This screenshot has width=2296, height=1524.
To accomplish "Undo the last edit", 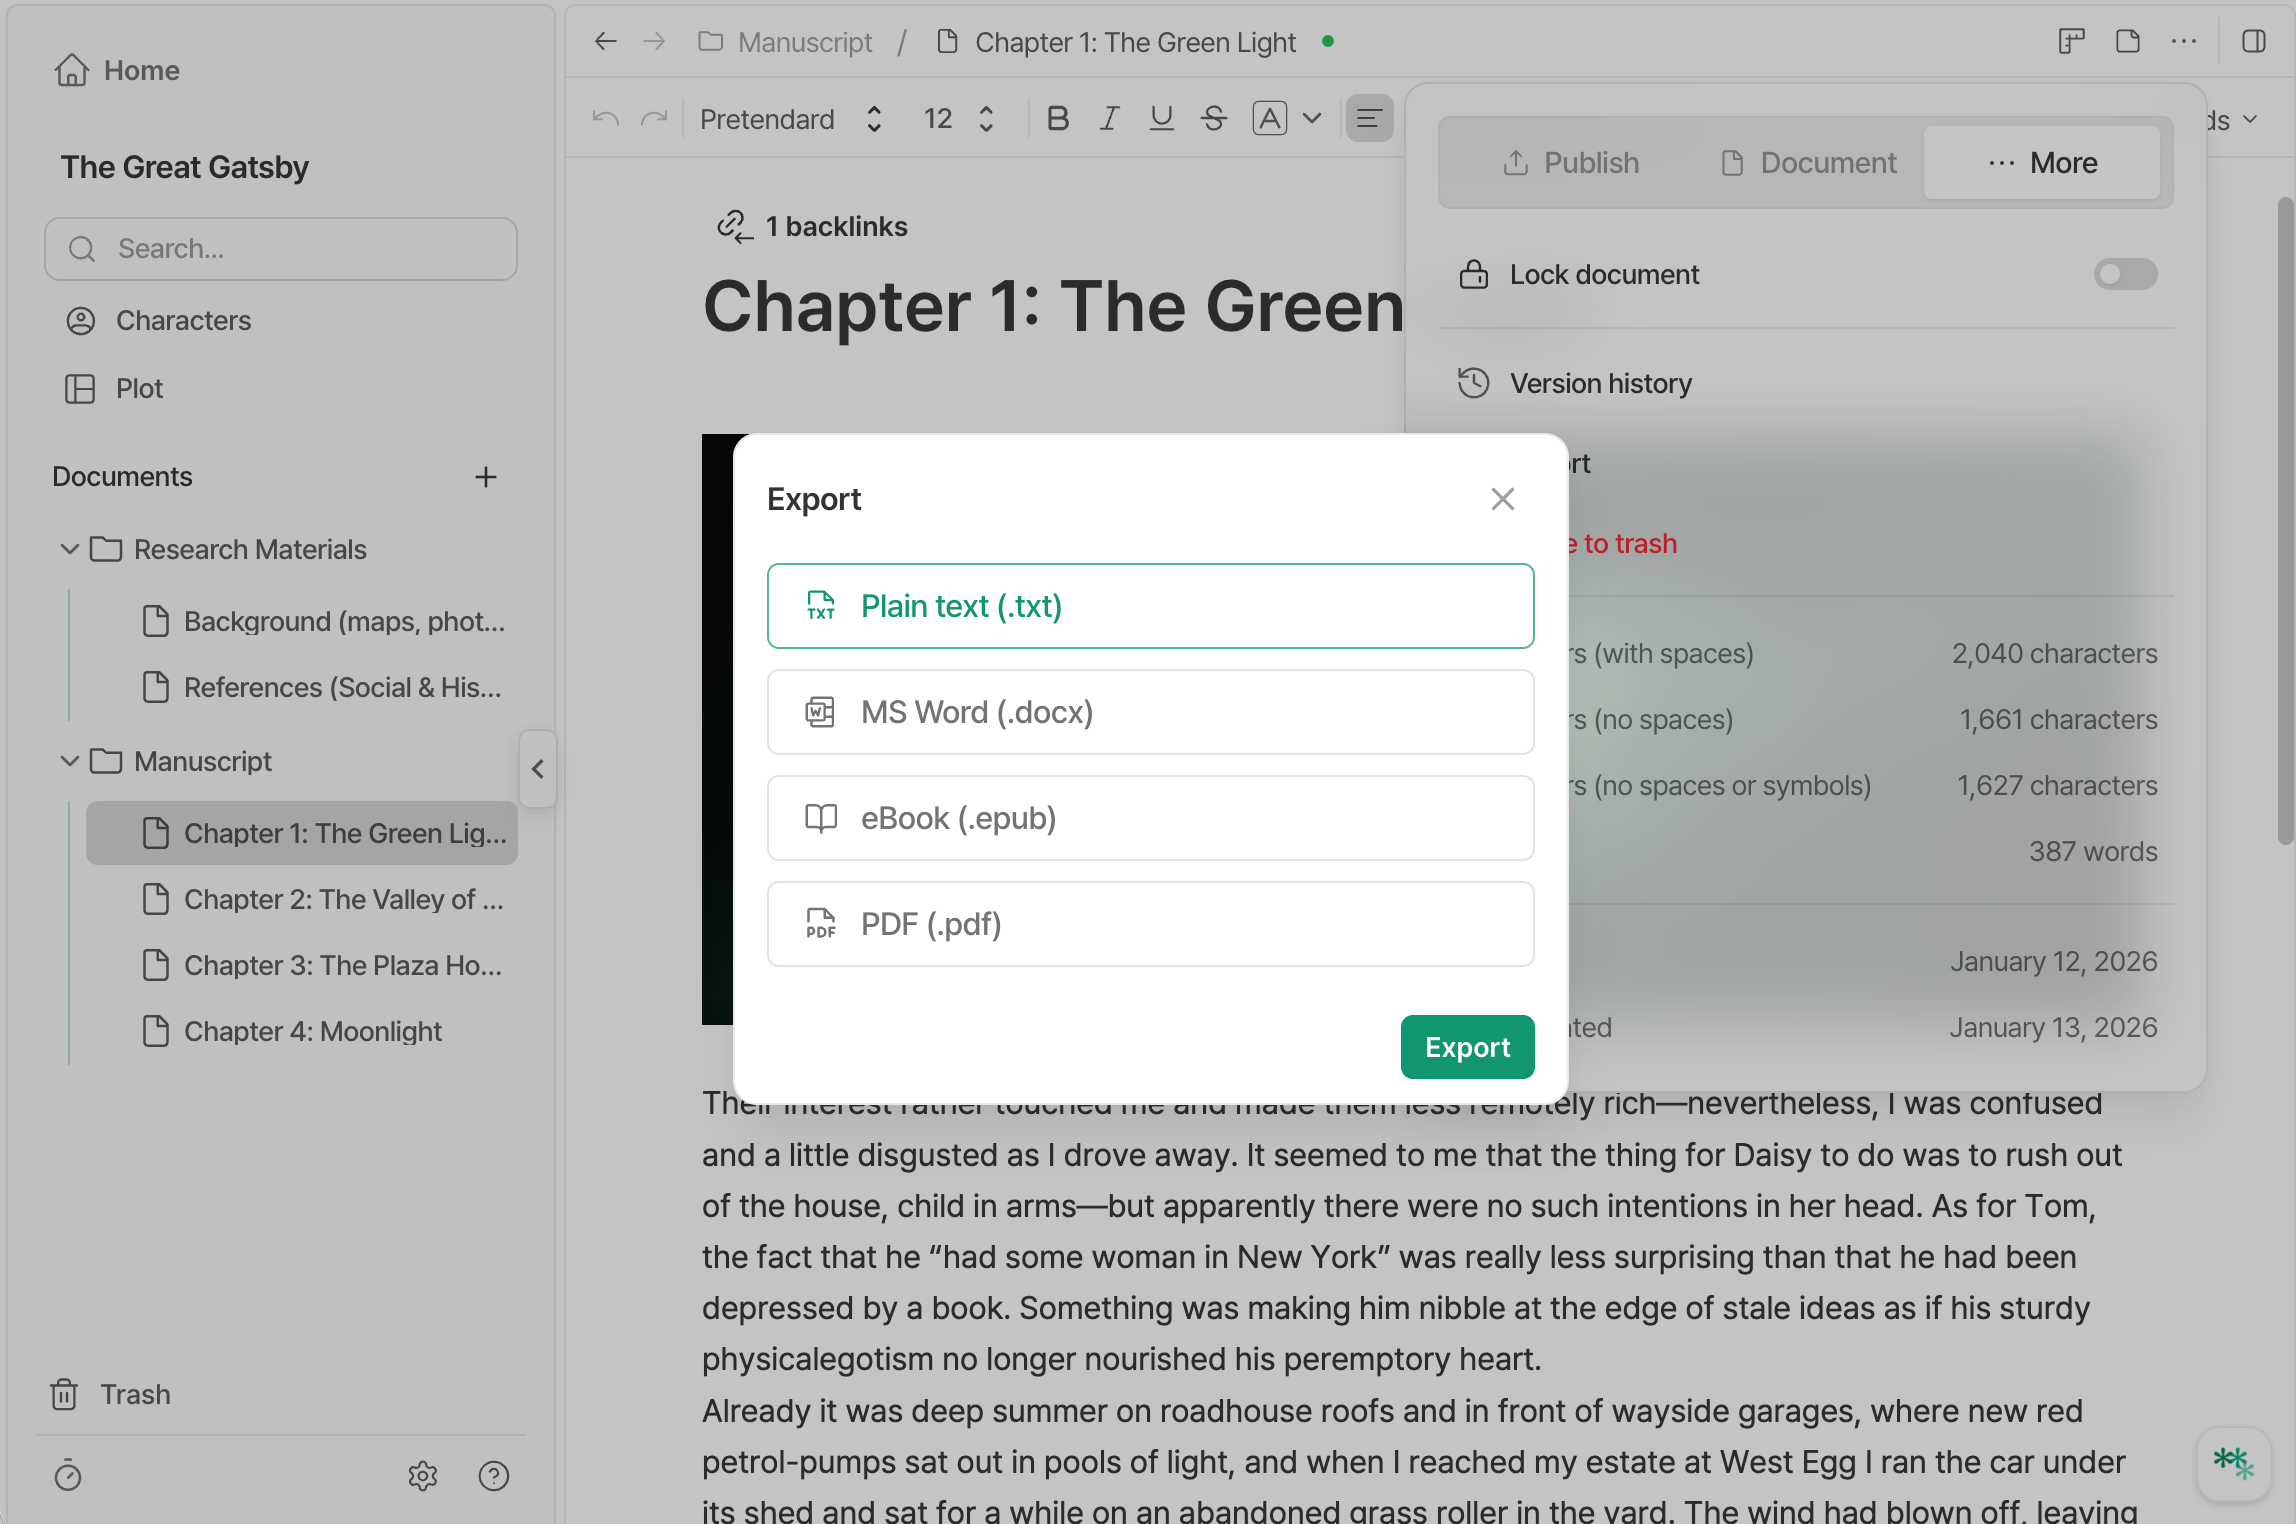I will coord(606,119).
